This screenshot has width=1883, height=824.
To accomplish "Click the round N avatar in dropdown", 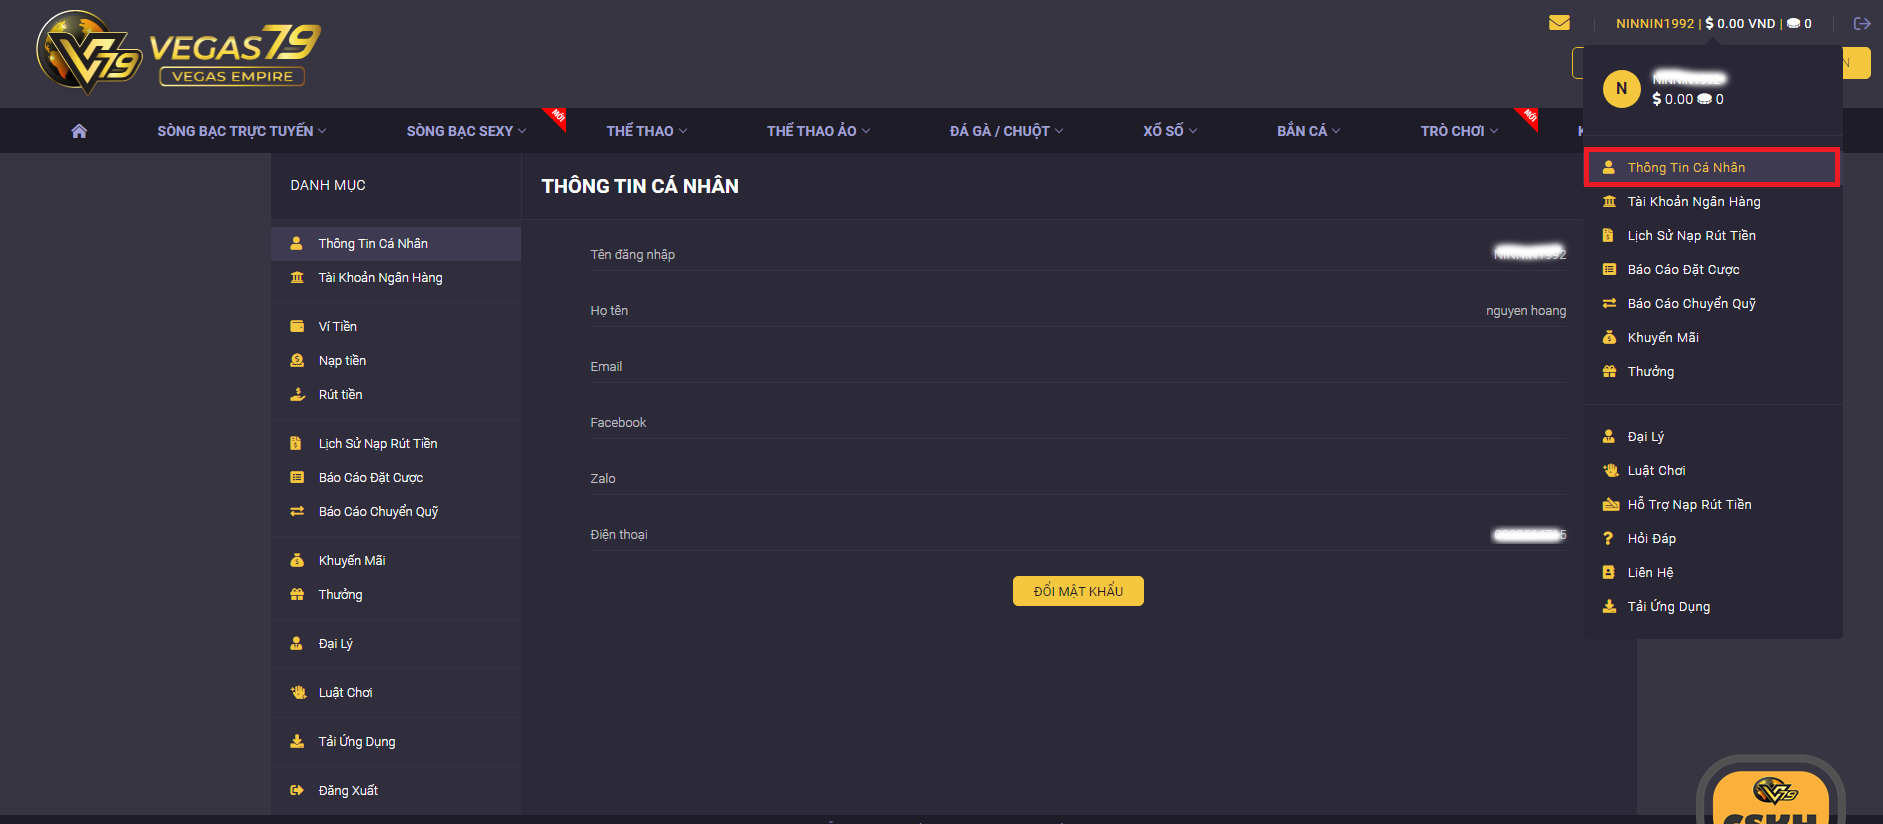I will (x=1621, y=89).
